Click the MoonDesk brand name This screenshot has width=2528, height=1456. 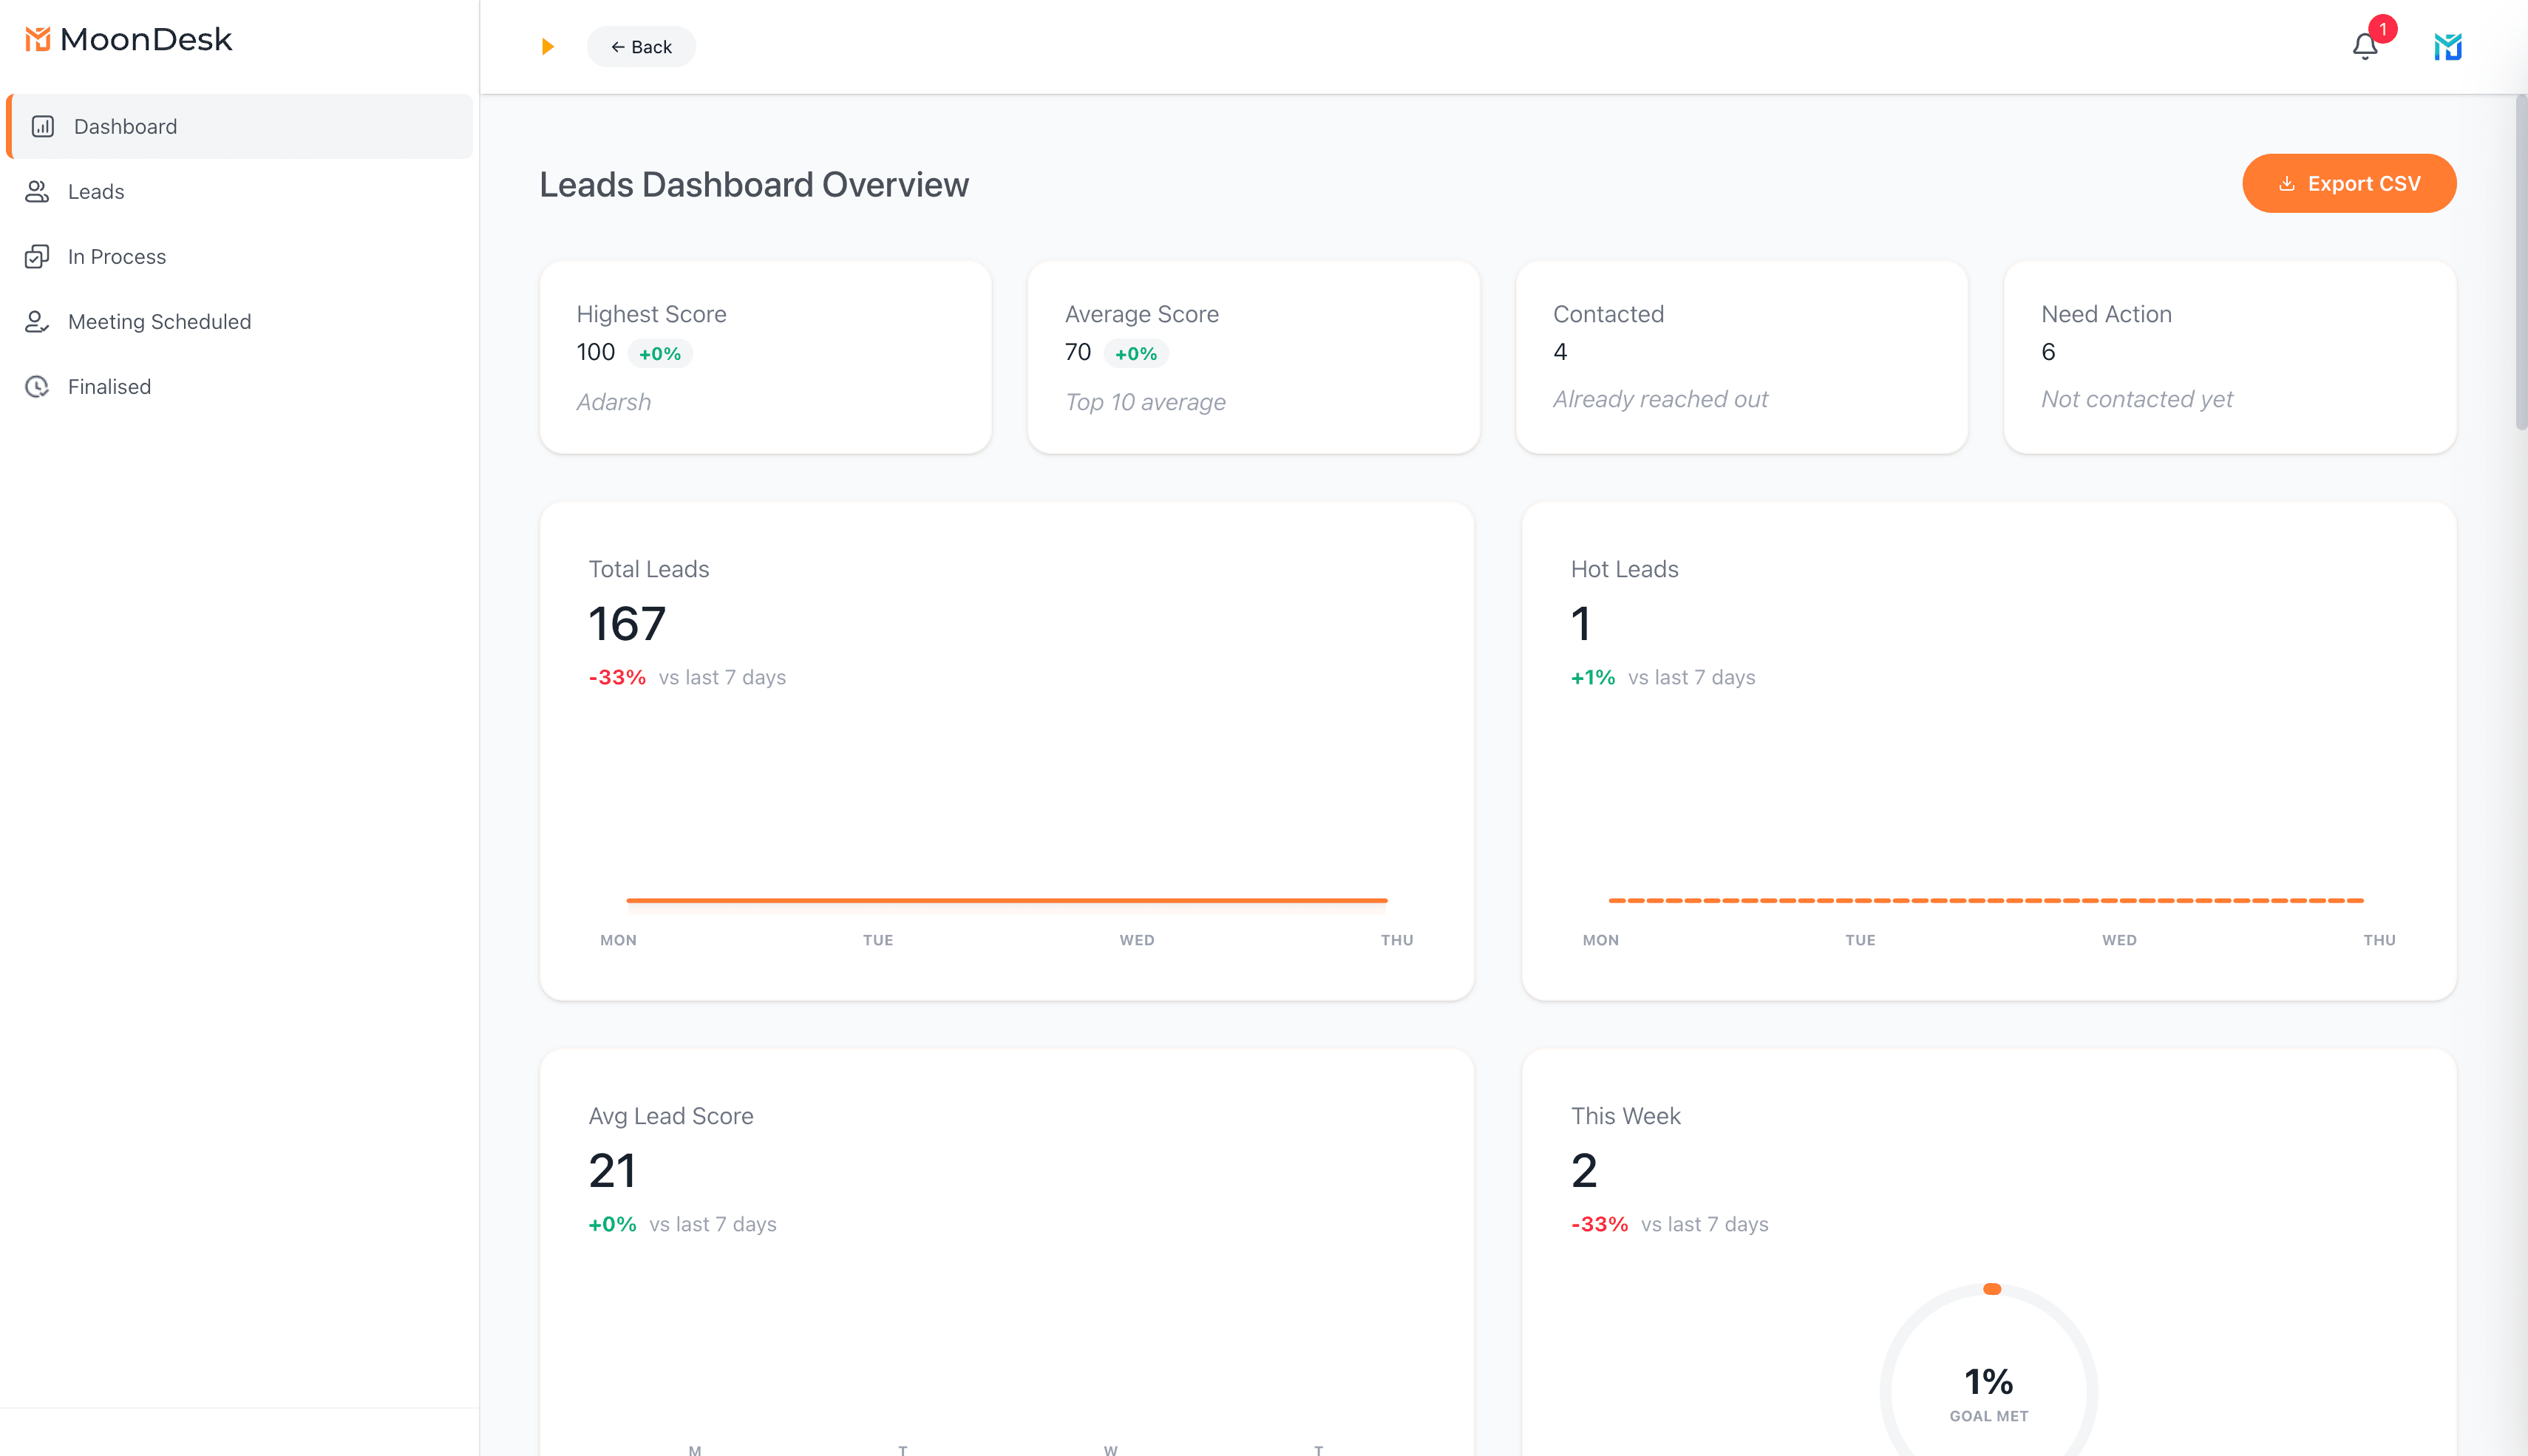(x=146, y=39)
